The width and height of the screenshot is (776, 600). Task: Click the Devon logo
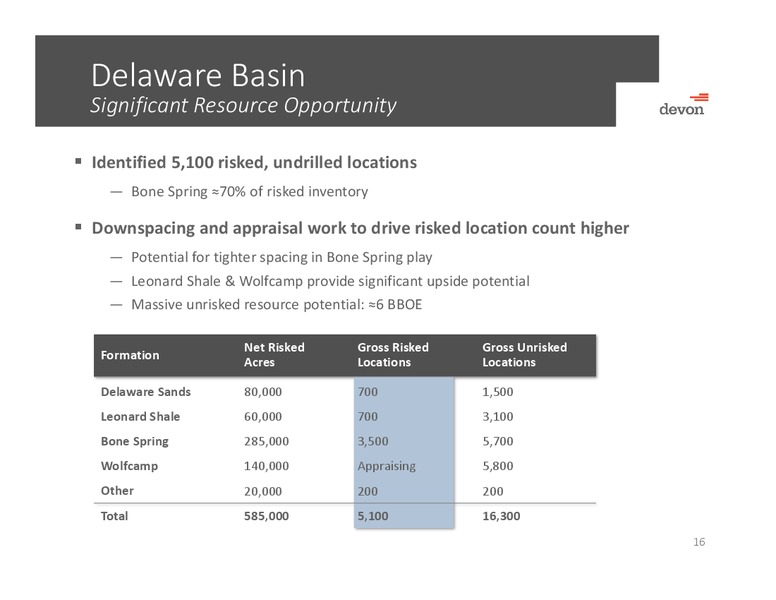683,104
